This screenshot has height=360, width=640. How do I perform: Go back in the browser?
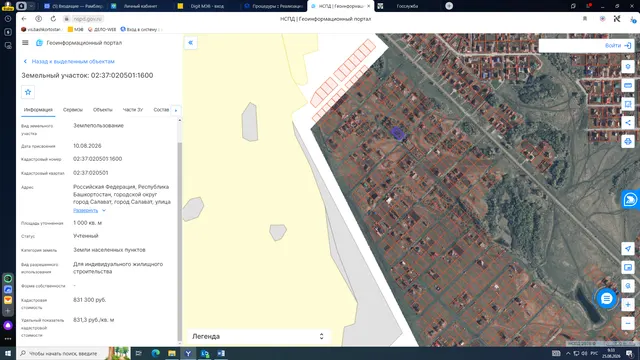[x=24, y=19]
